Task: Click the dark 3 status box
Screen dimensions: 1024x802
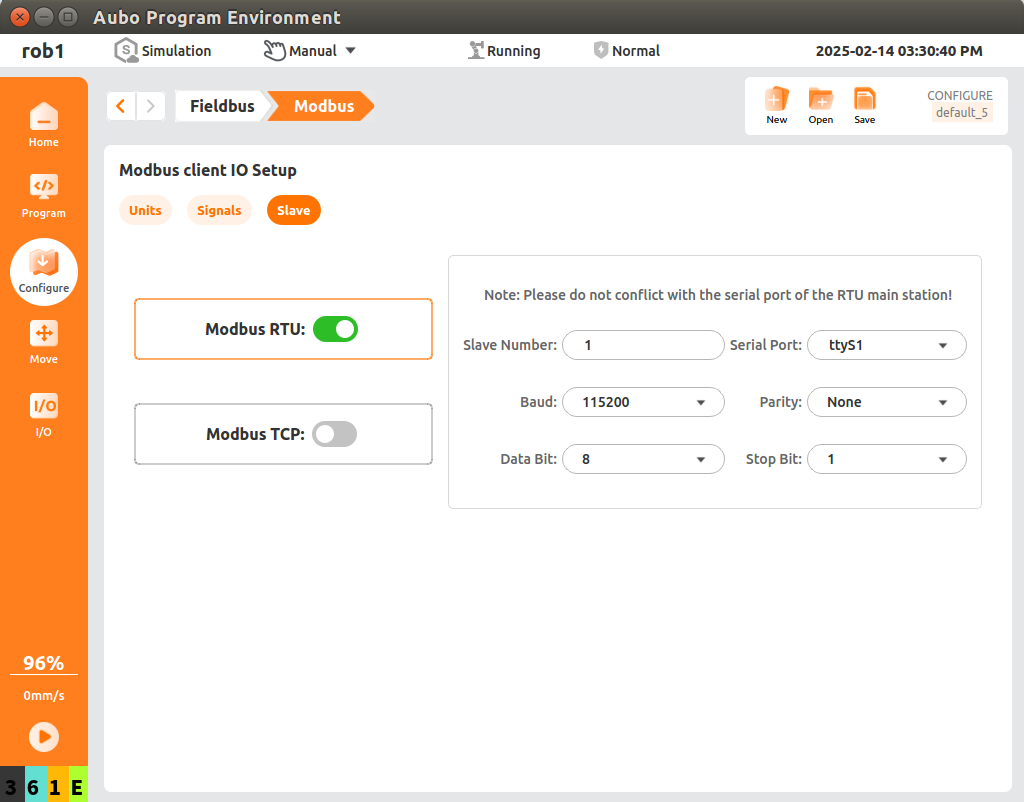Action: click(x=12, y=786)
